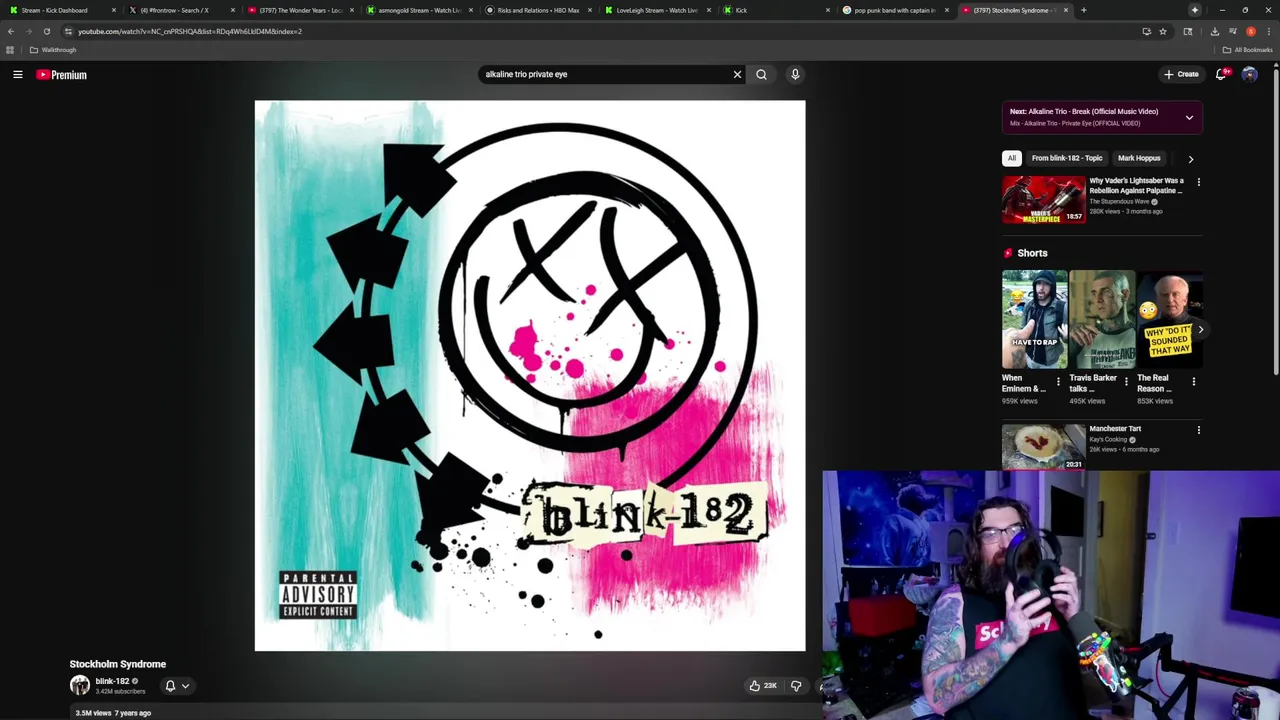
Task: Open a new browser tab
Action: click(1083, 10)
